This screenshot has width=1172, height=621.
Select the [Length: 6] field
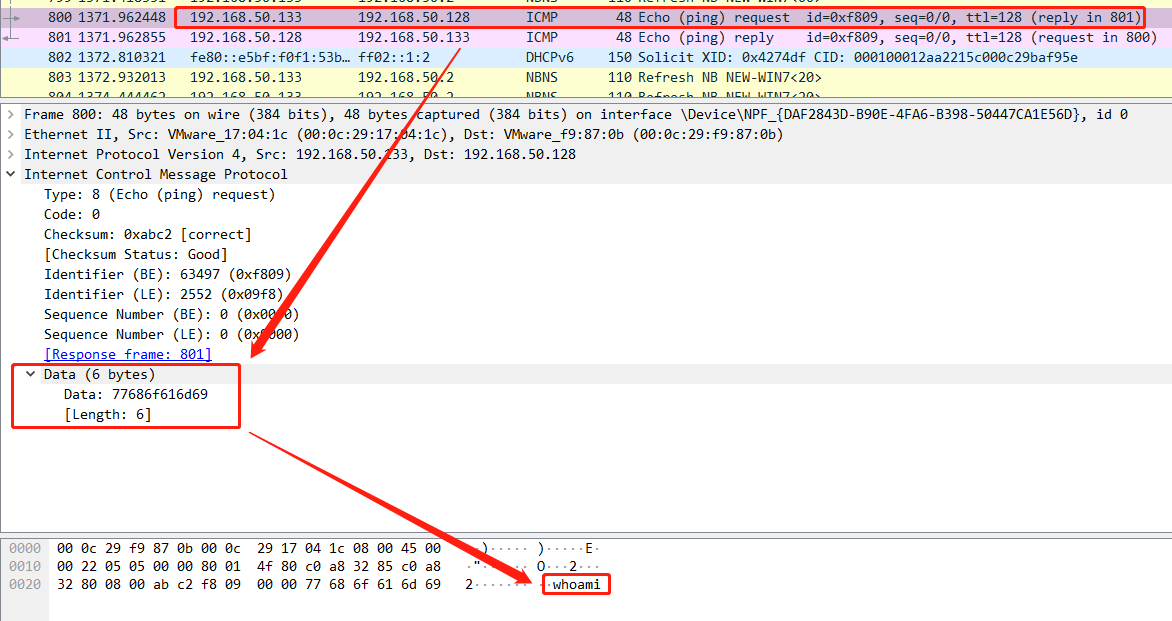tap(107, 414)
